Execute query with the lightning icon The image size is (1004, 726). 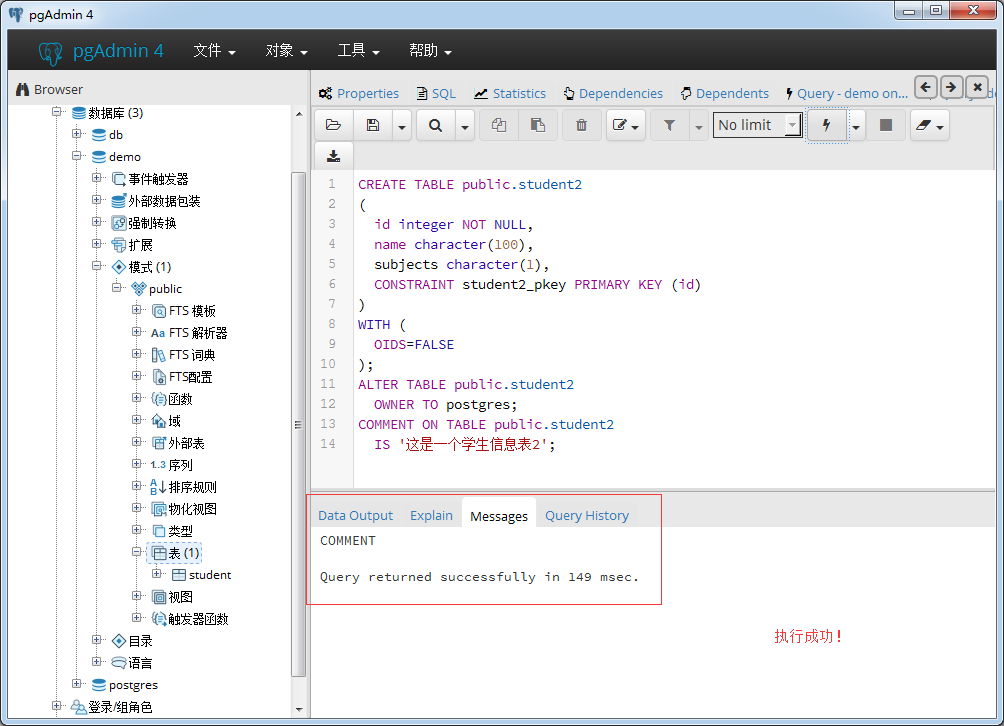point(827,125)
